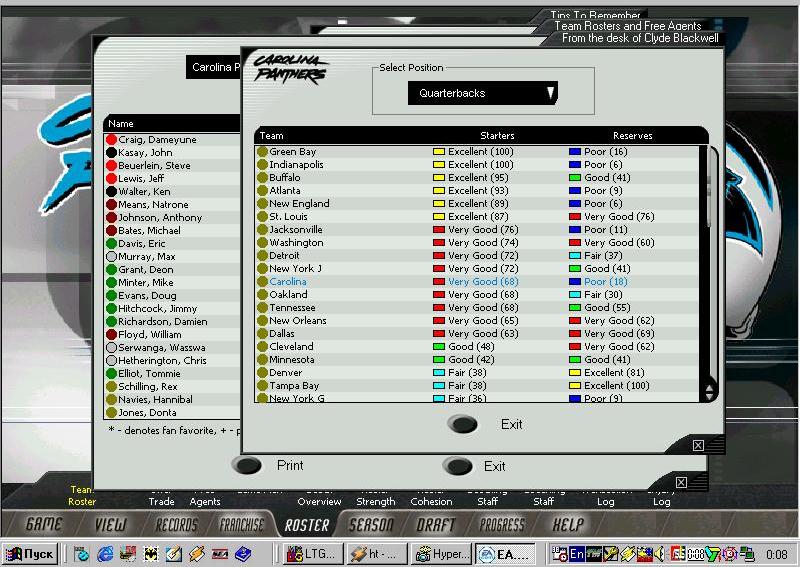Image resolution: width=800 pixels, height=567 pixels.
Task: Select the Green Bay team row icon
Action: 262,152
